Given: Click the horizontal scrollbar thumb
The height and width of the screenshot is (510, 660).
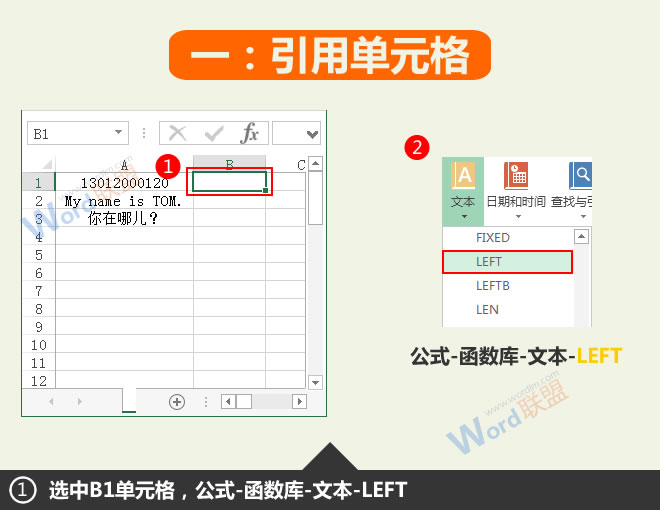Looking at the screenshot, I should click(x=244, y=401).
